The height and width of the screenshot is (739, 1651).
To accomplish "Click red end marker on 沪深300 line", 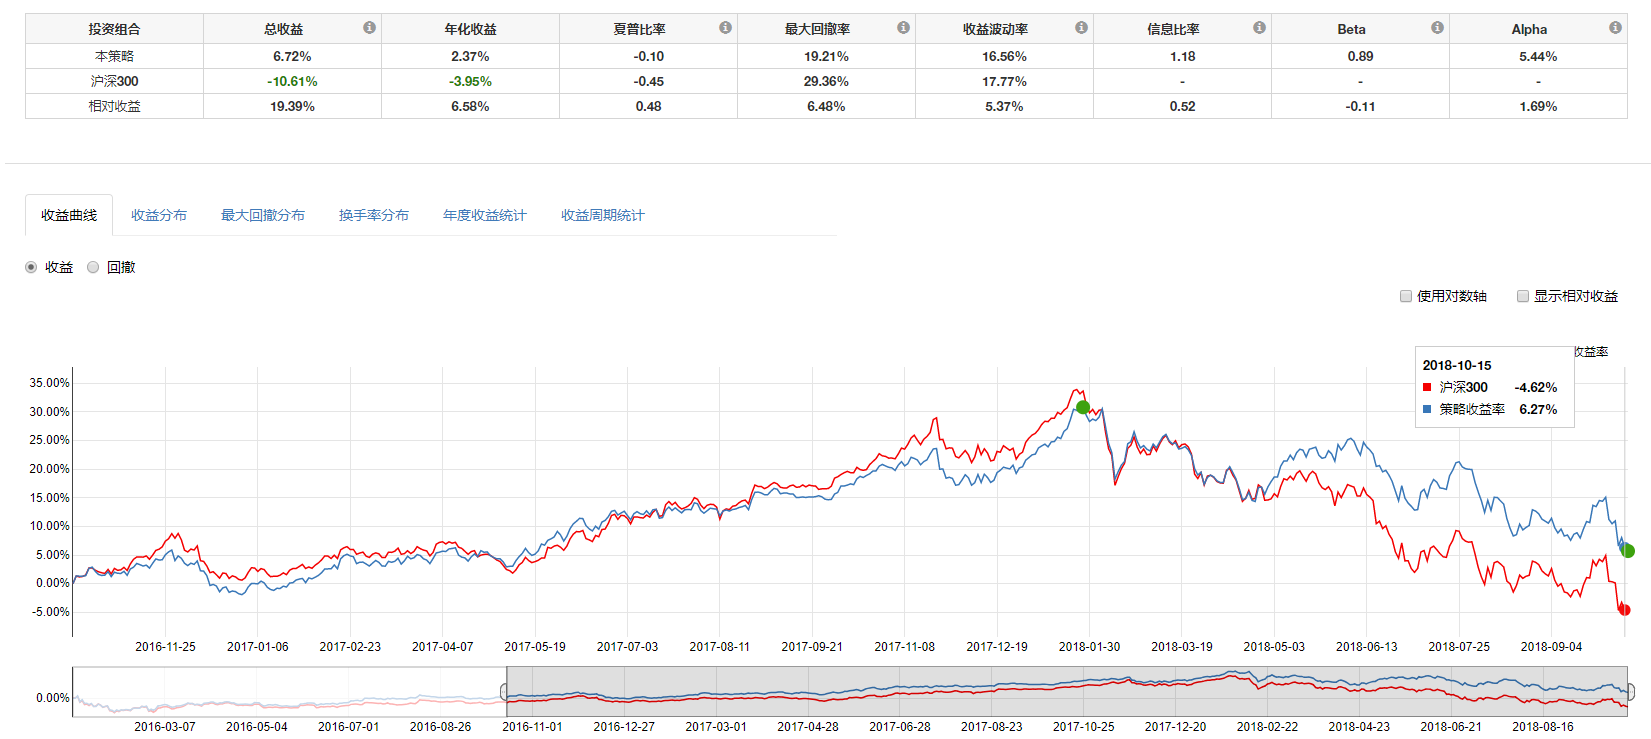I will pos(1625,610).
